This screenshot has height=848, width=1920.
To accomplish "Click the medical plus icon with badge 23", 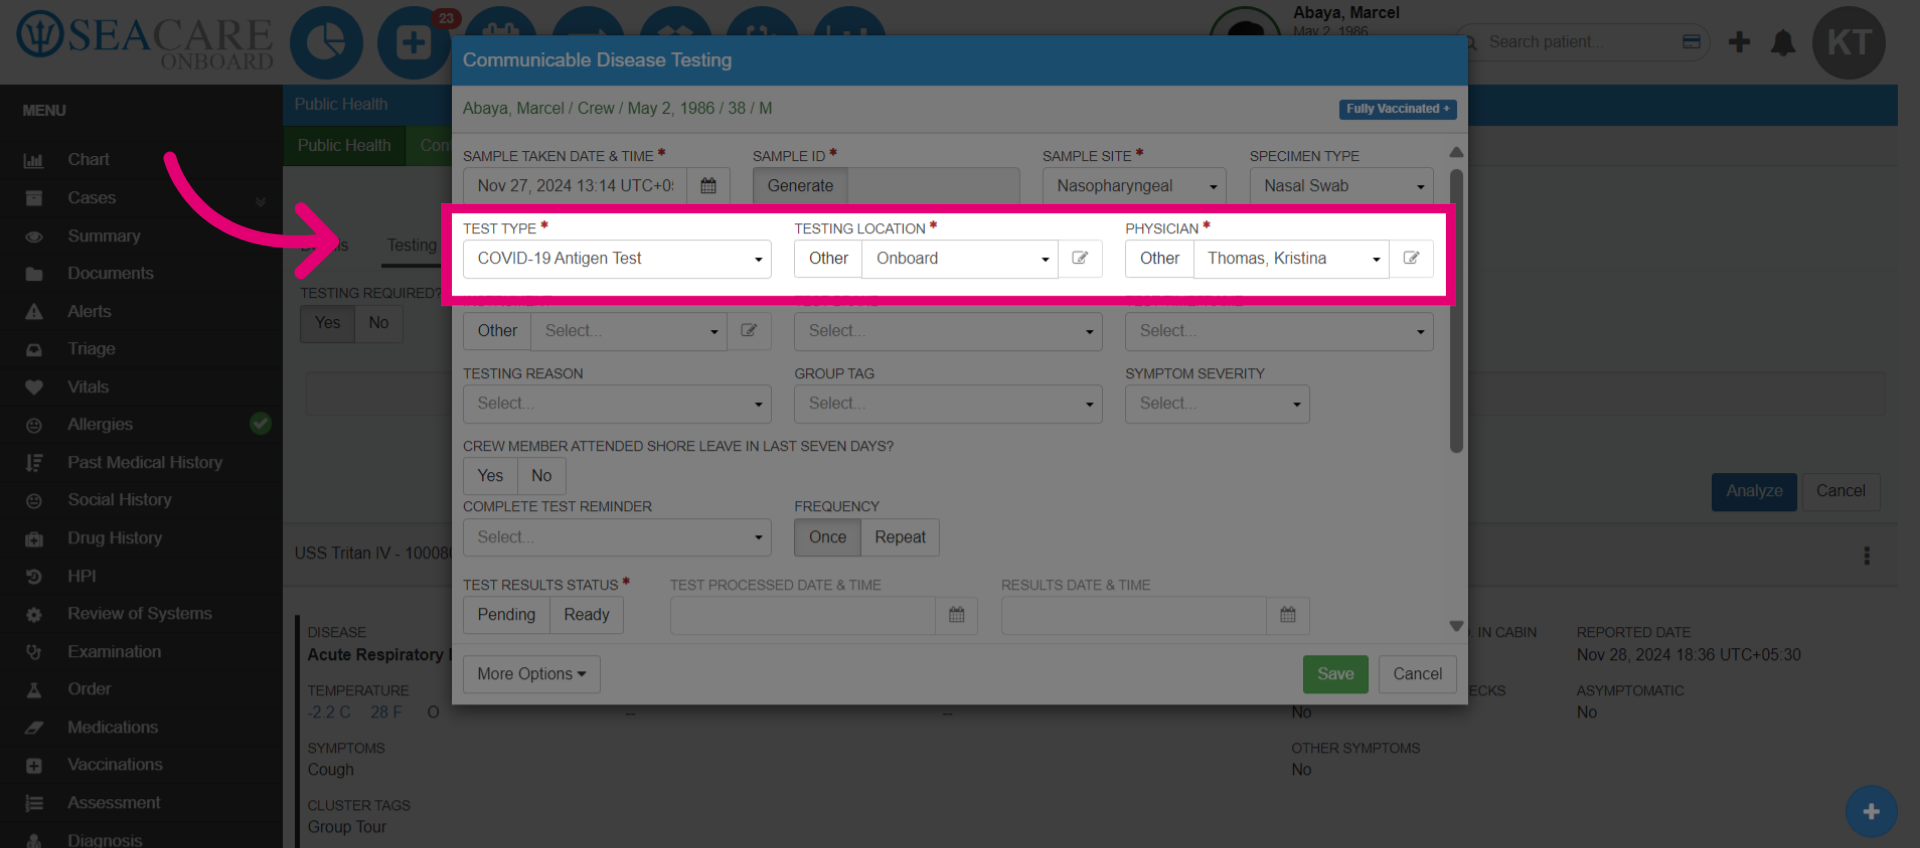I will [x=413, y=42].
